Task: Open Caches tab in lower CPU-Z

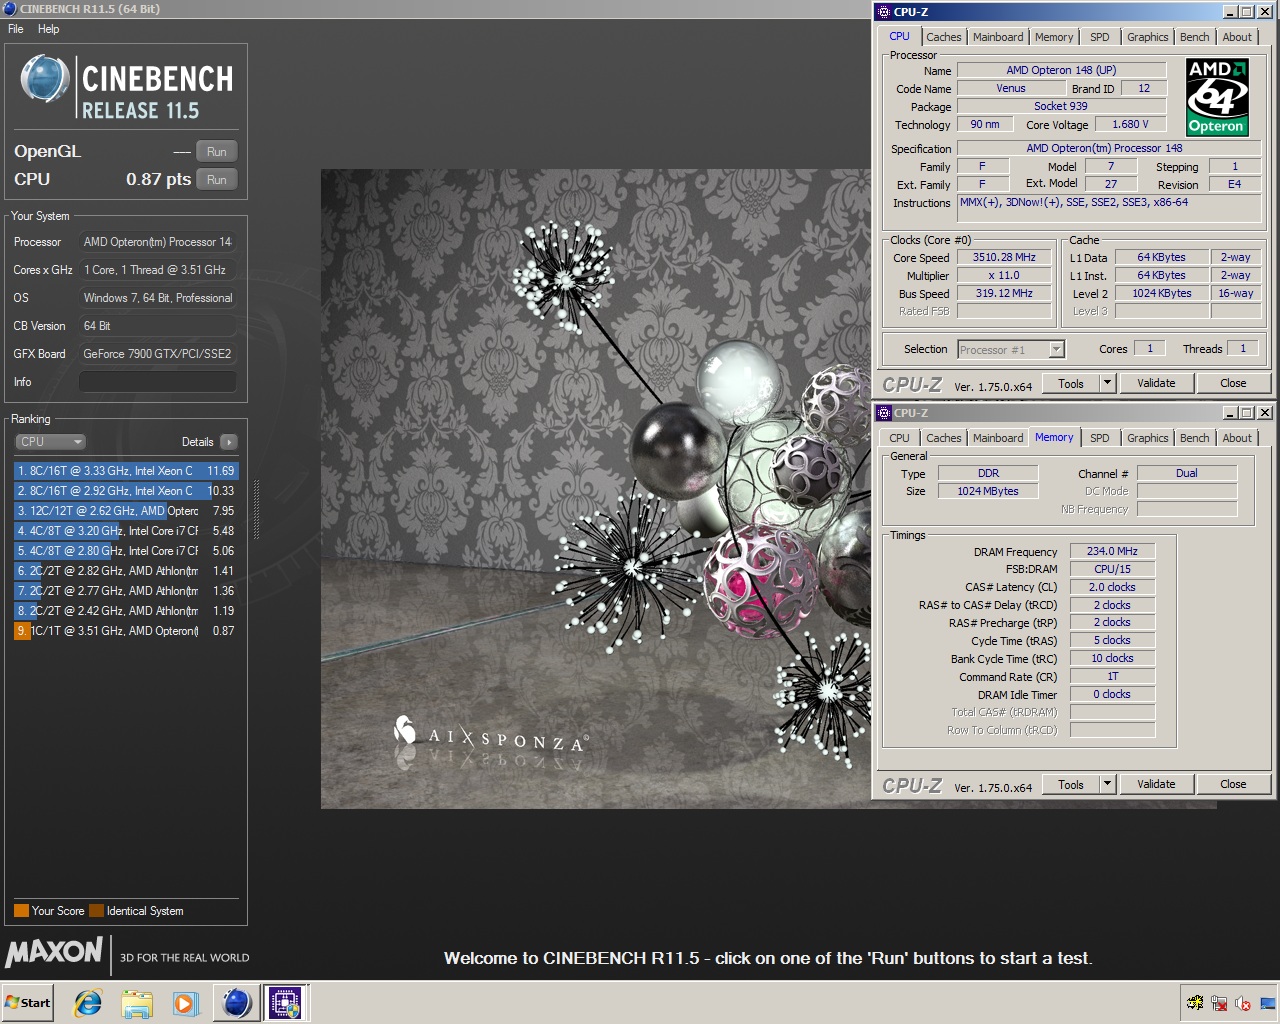Action: (x=943, y=438)
